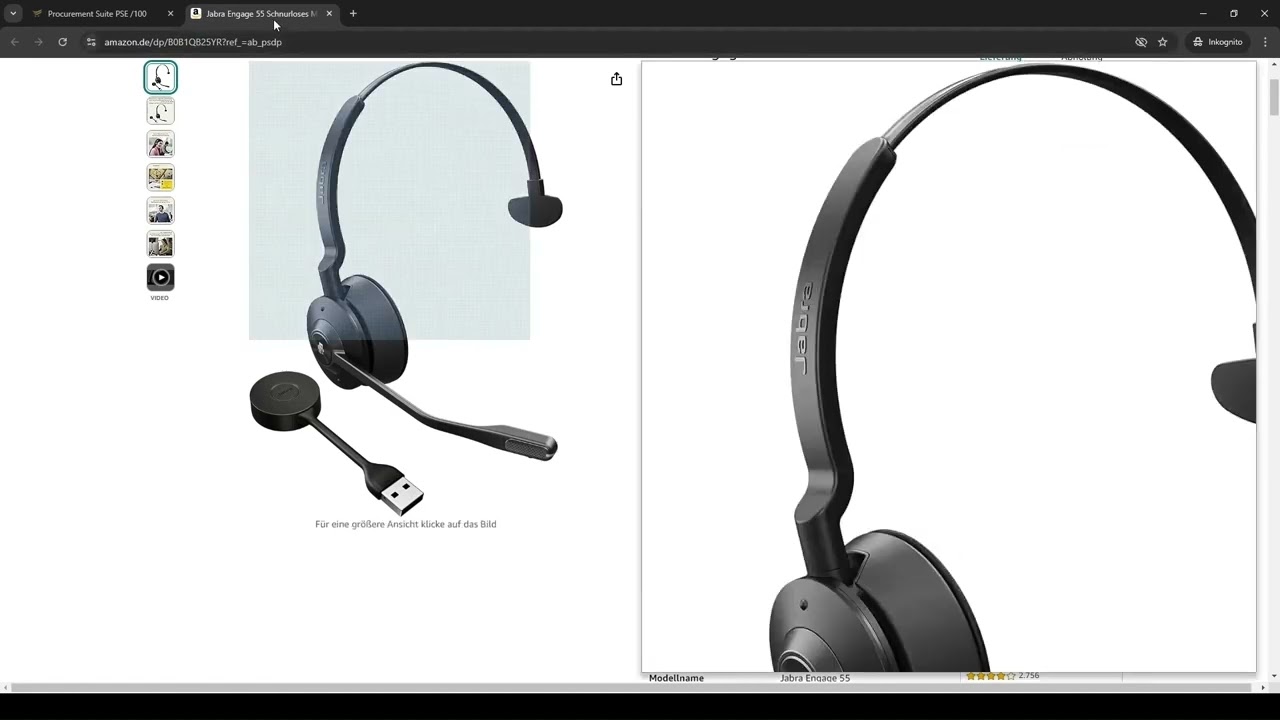This screenshot has height=720, width=1280.
Task: Select first headset thumbnail image
Action: click(160, 77)
